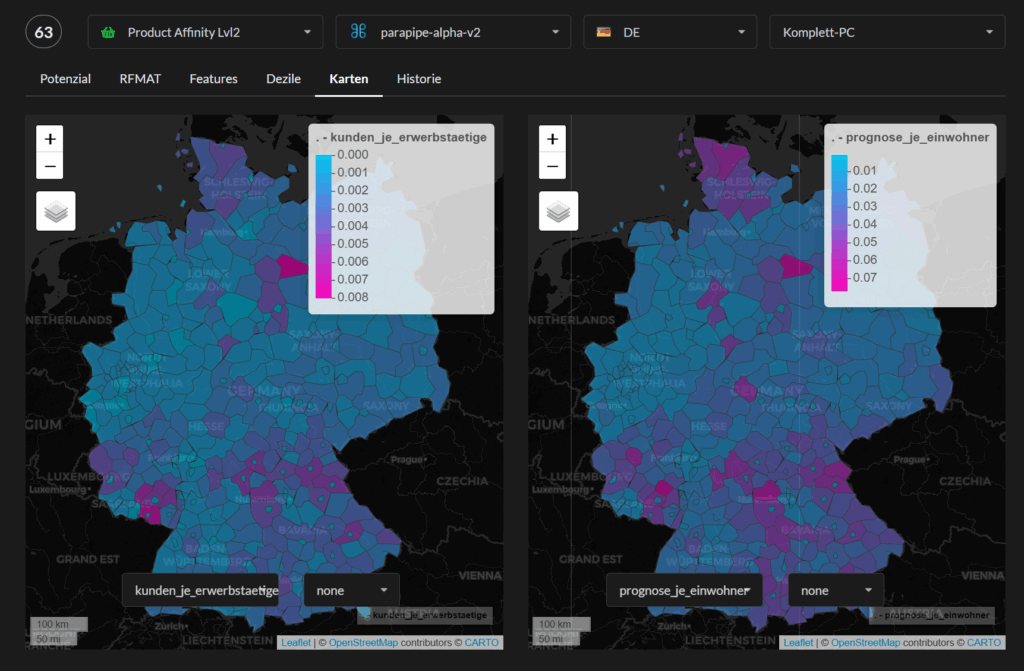Open the Dezile tab
1024x671 pixels.
click(x=283, y=79)
